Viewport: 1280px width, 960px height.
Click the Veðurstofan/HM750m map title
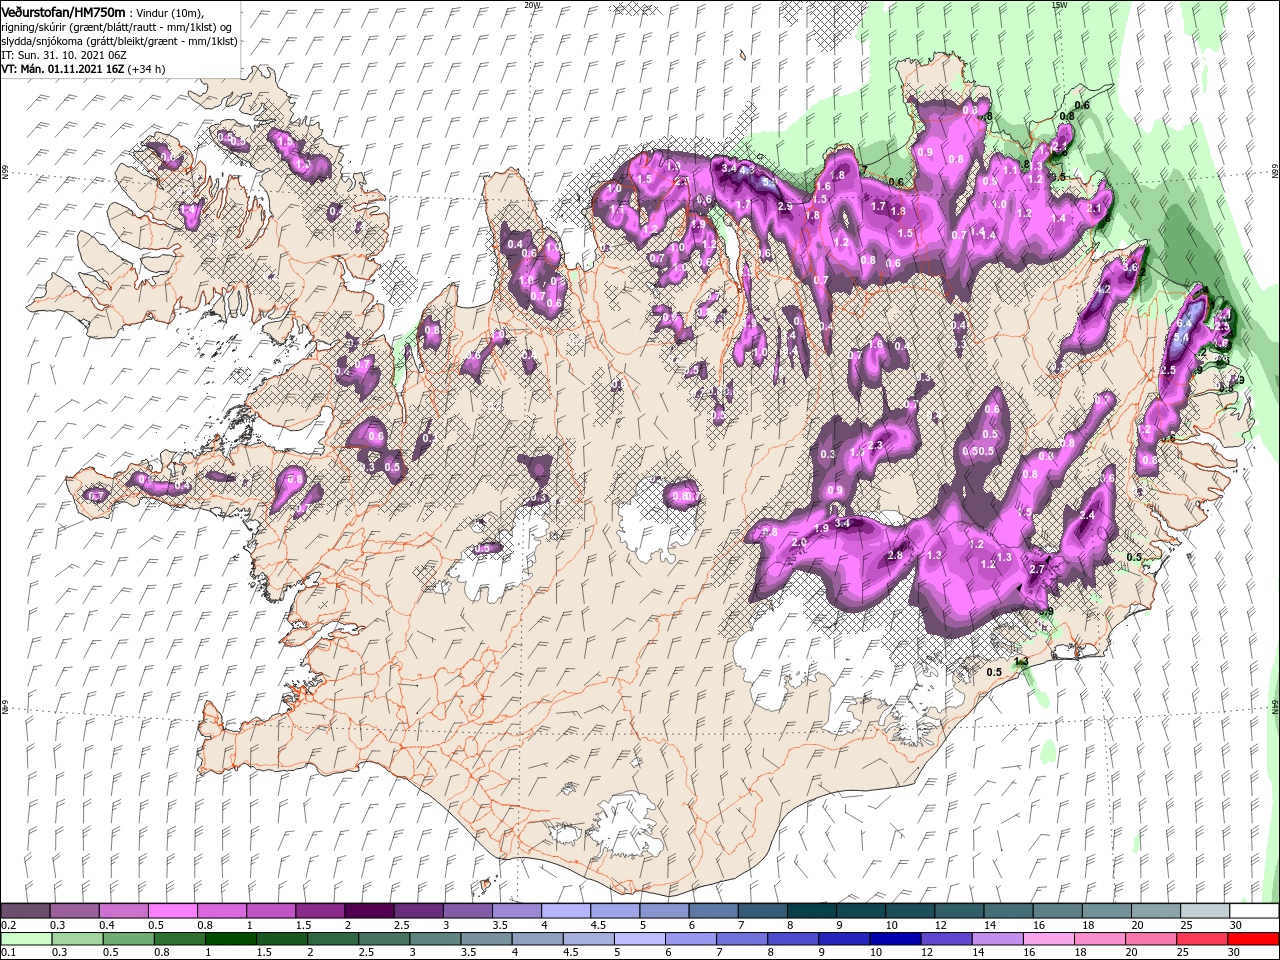[63, 11]
